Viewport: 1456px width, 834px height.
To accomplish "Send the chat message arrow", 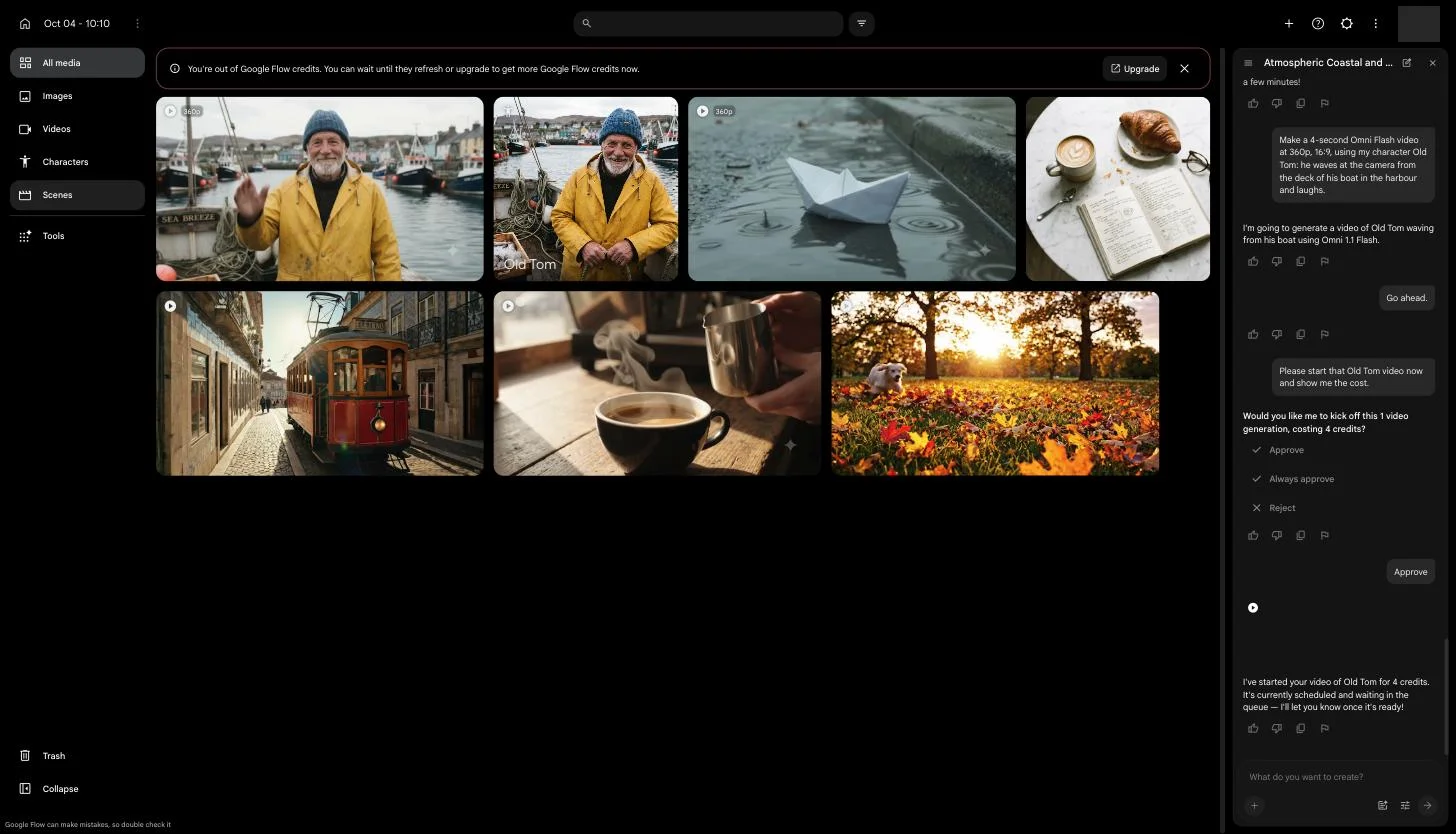I will pyautogui.click(x=1428, y=805).
